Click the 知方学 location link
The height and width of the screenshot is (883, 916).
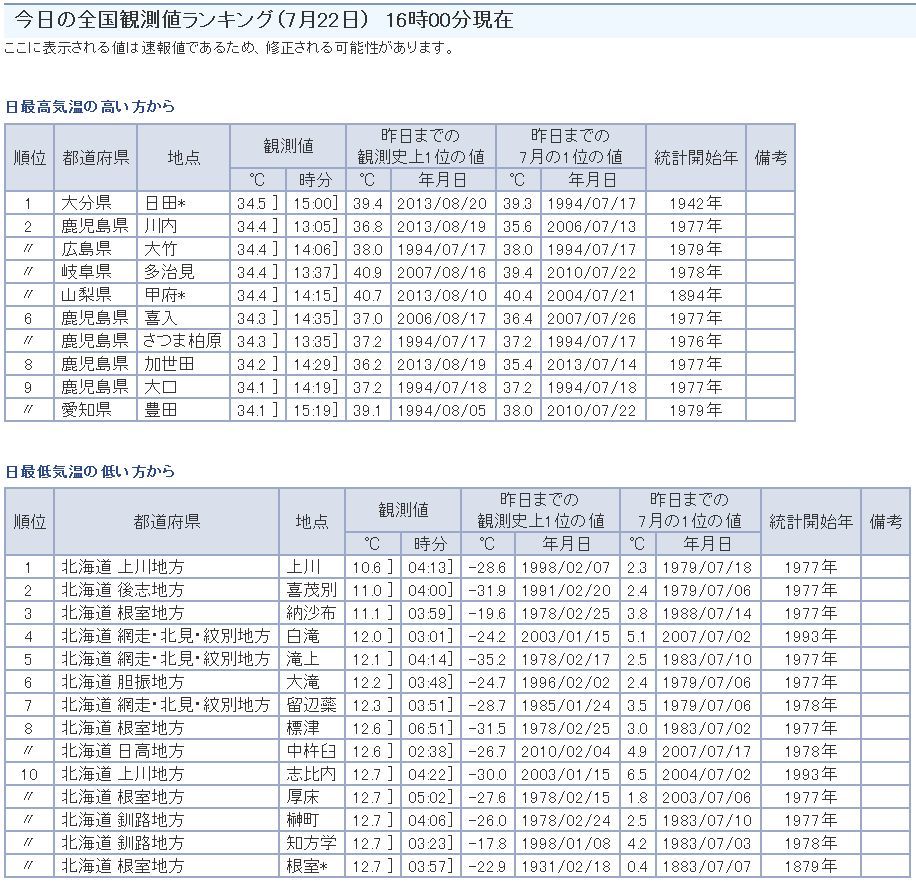[311, 843]
